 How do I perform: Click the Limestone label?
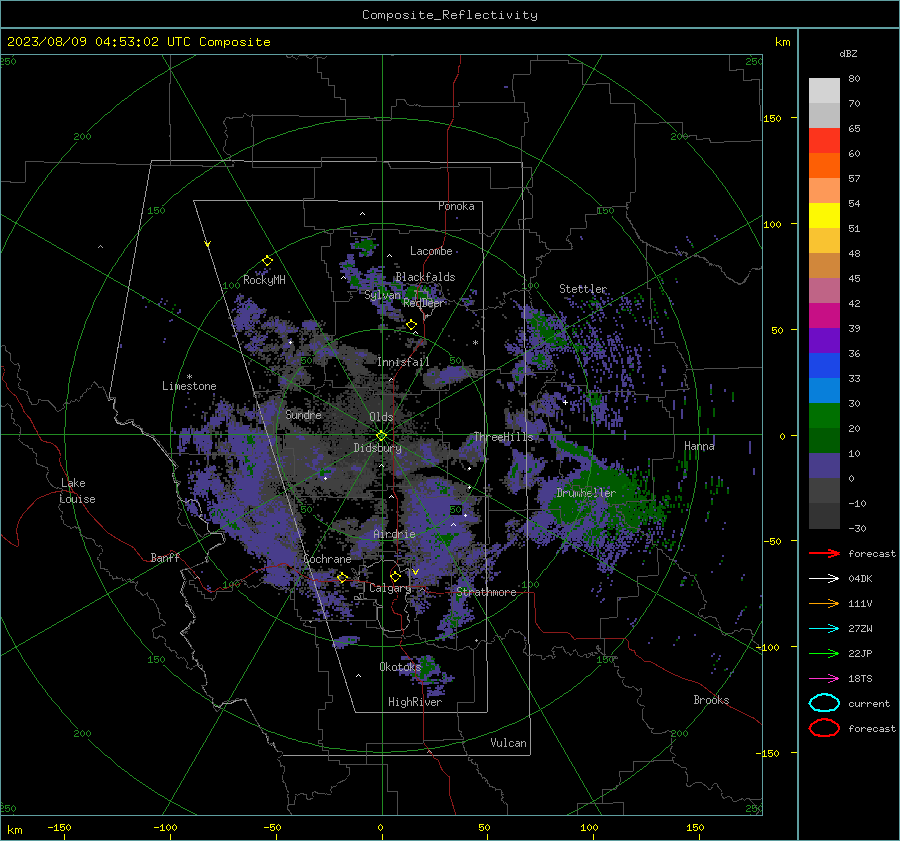pos(189,386)
